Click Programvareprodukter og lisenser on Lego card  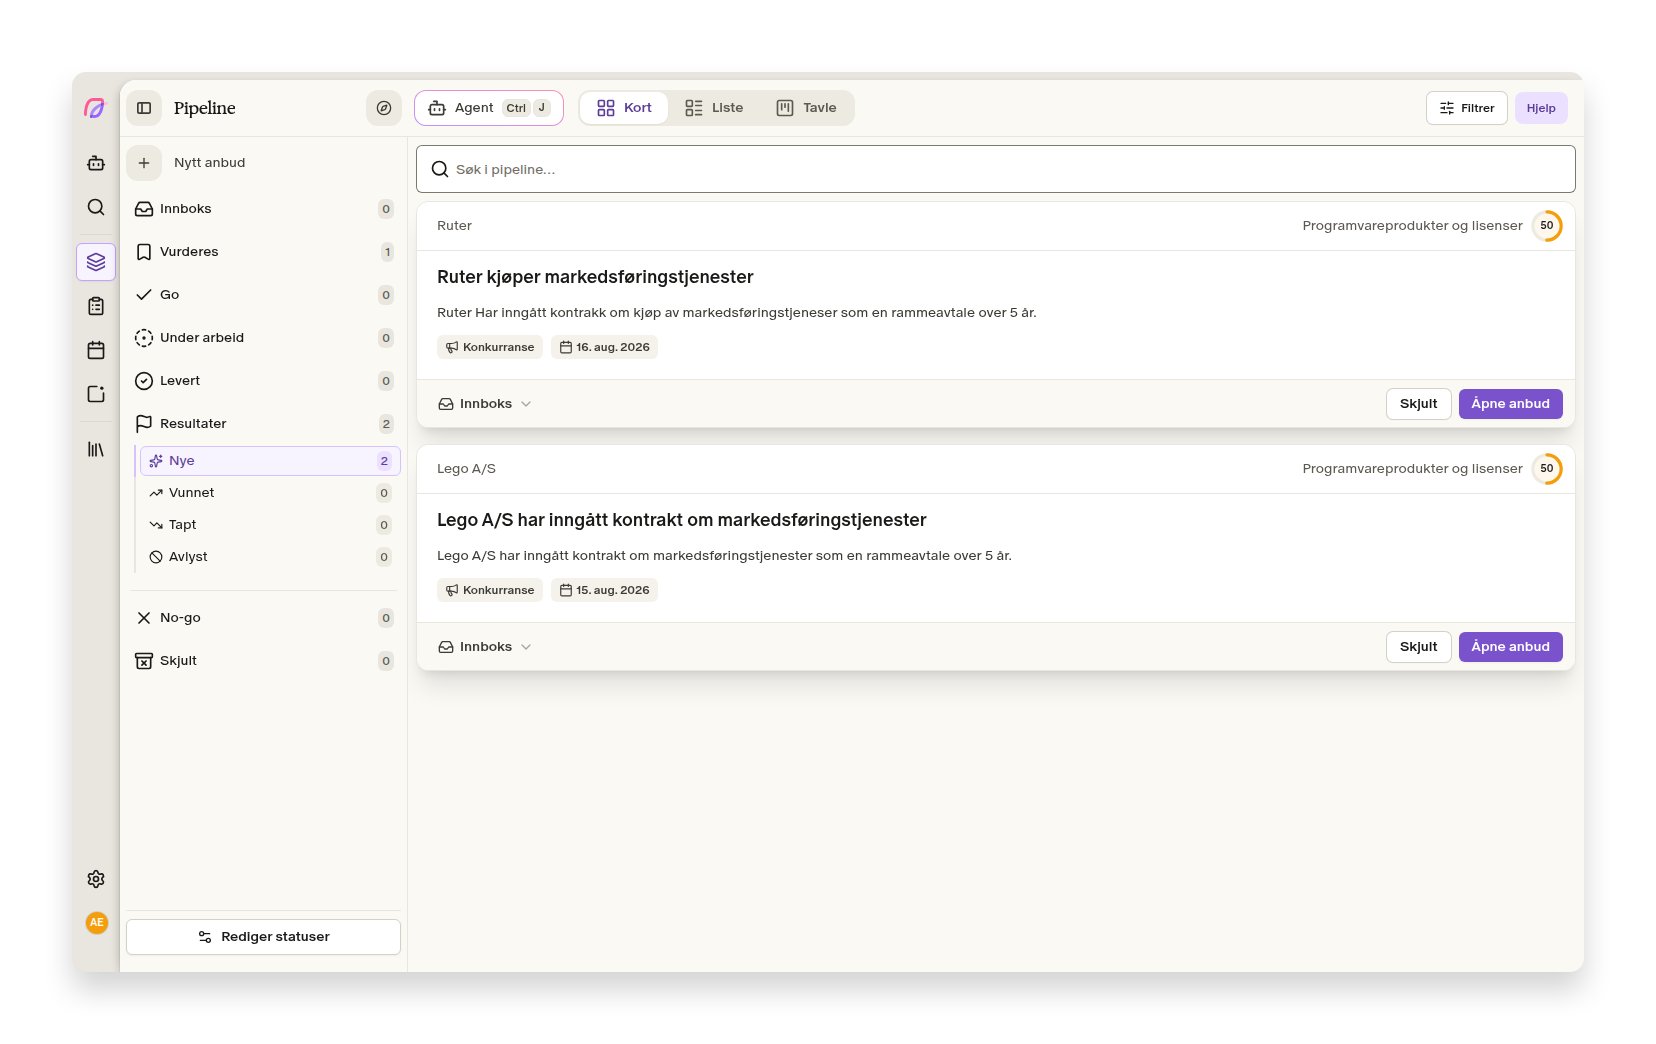tap(1412, 469)
